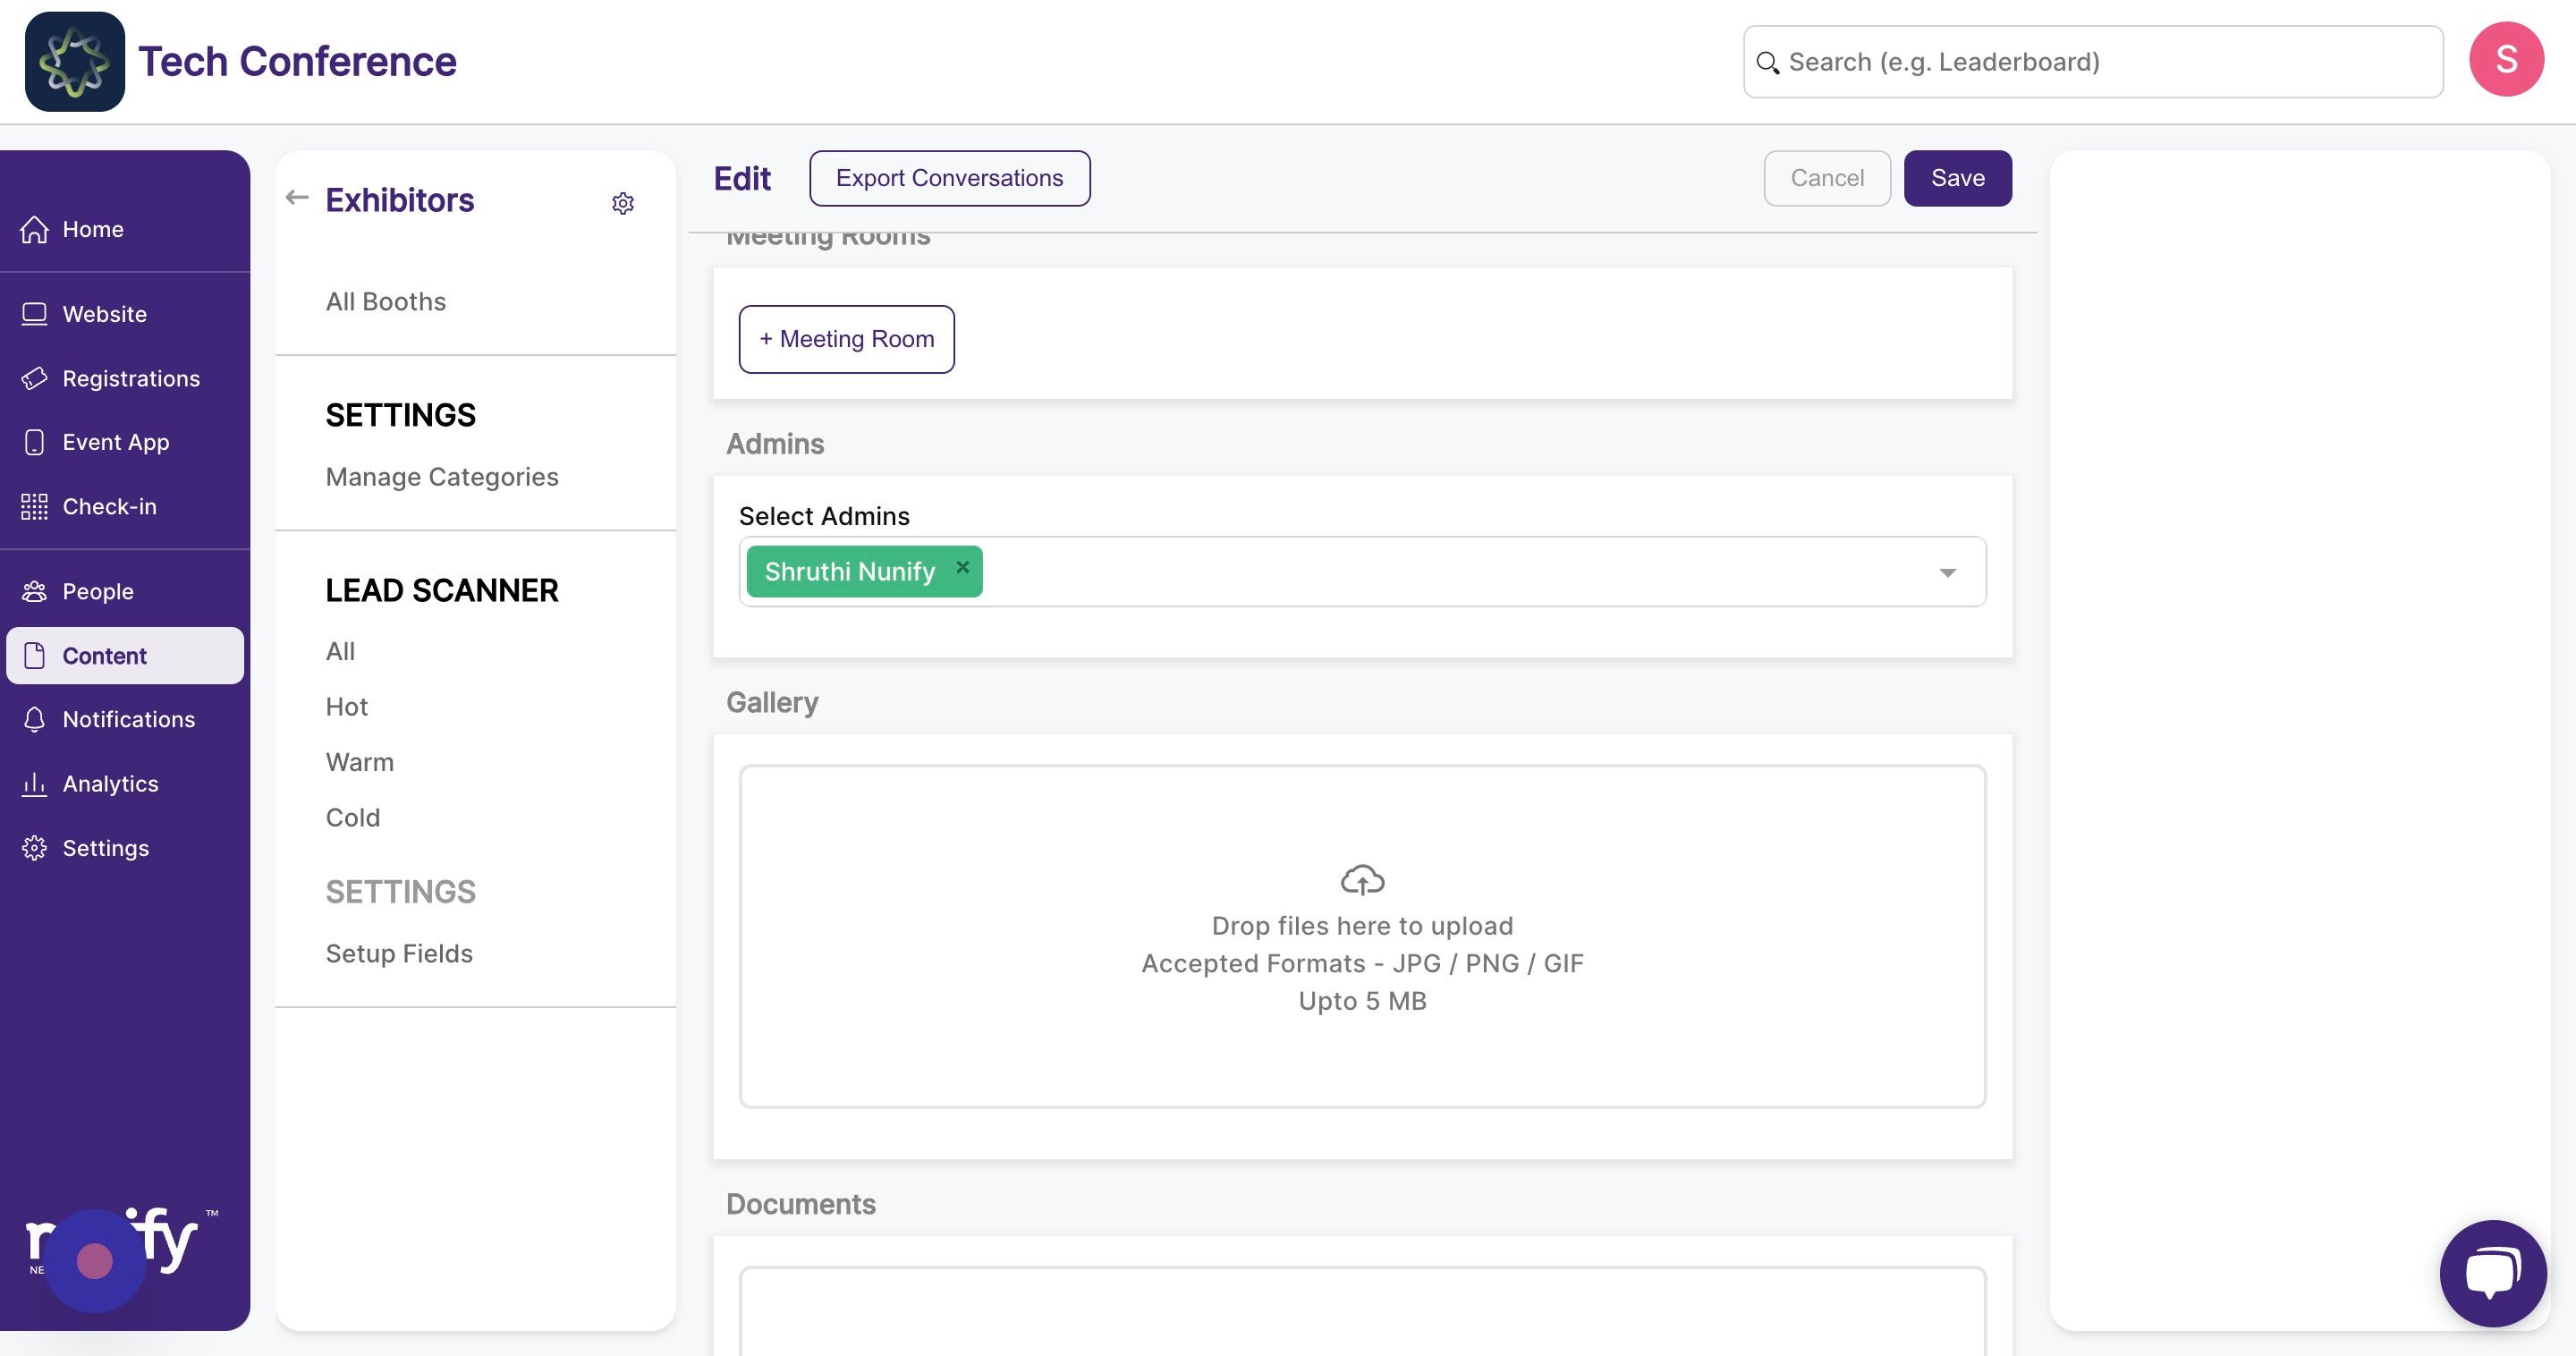The image size is (2576, 1356).
Task: Open Notifications from the bell icon
Action: click(35, 719)
